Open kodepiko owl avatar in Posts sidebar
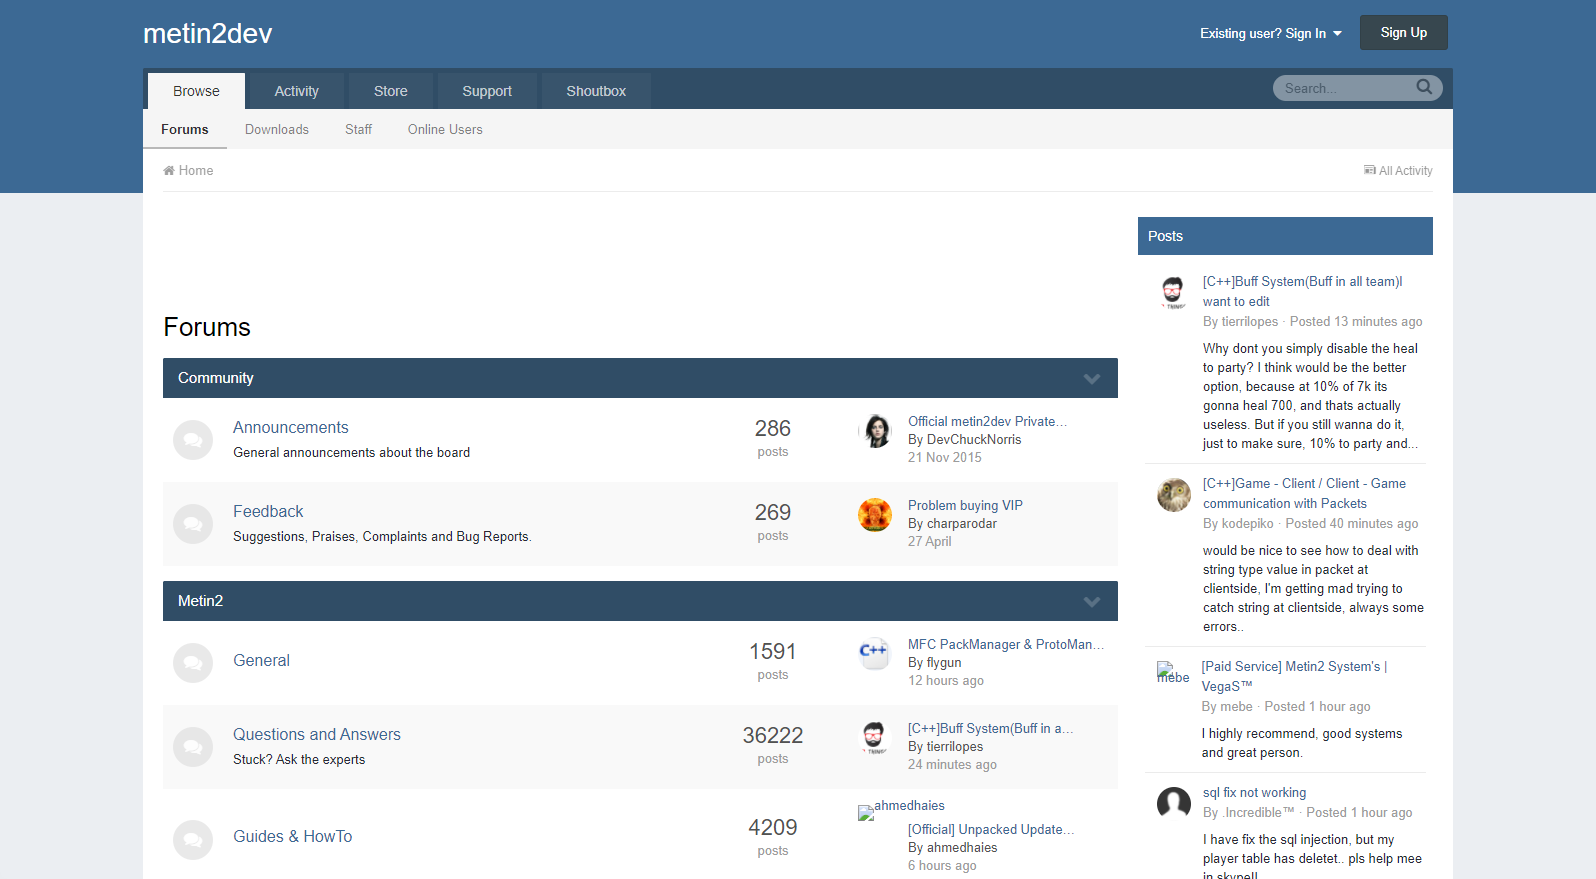The width and height of the screenshot is (1596, 879). pos(1174,494)
